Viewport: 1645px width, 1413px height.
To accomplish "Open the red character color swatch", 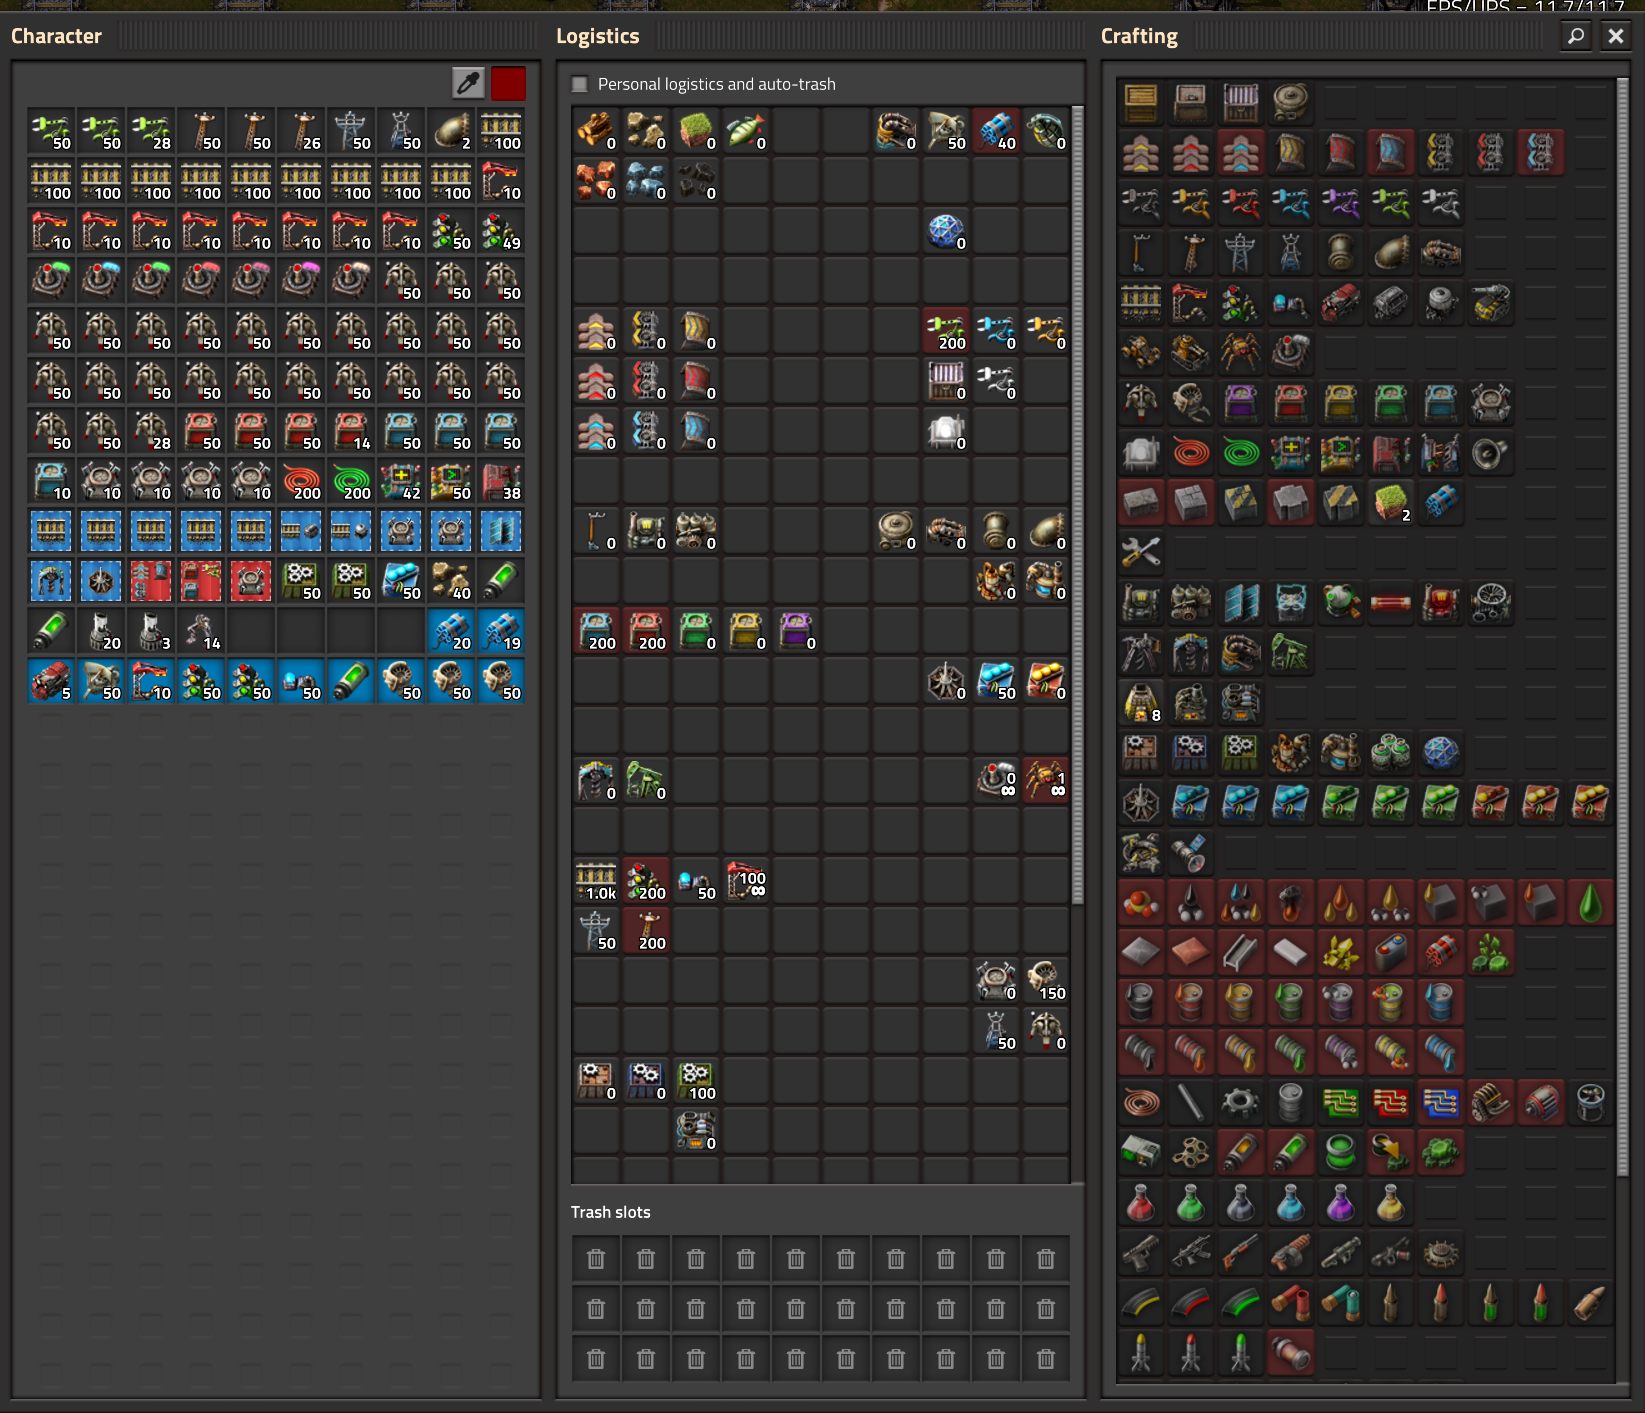I will pos(508,83).
